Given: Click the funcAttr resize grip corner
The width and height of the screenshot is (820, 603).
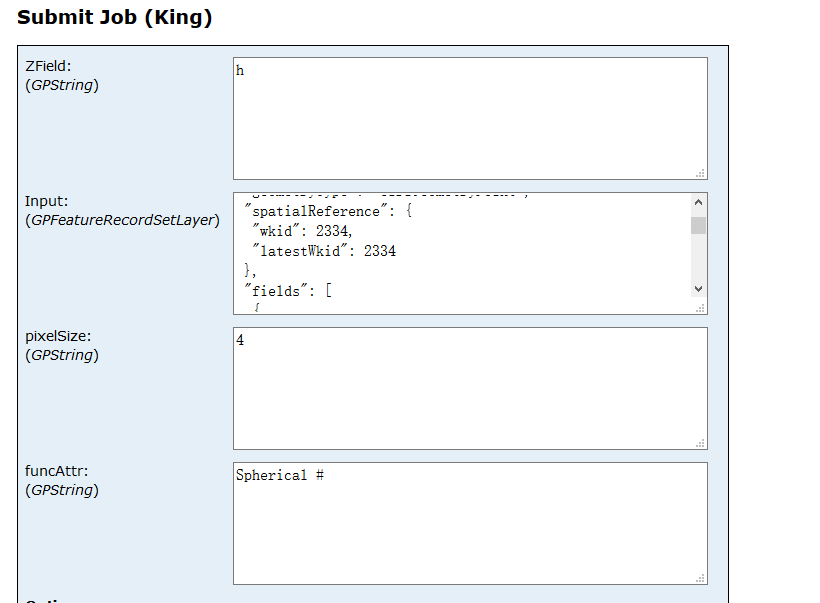Looking at the screenshot, I should pos(701,578).
